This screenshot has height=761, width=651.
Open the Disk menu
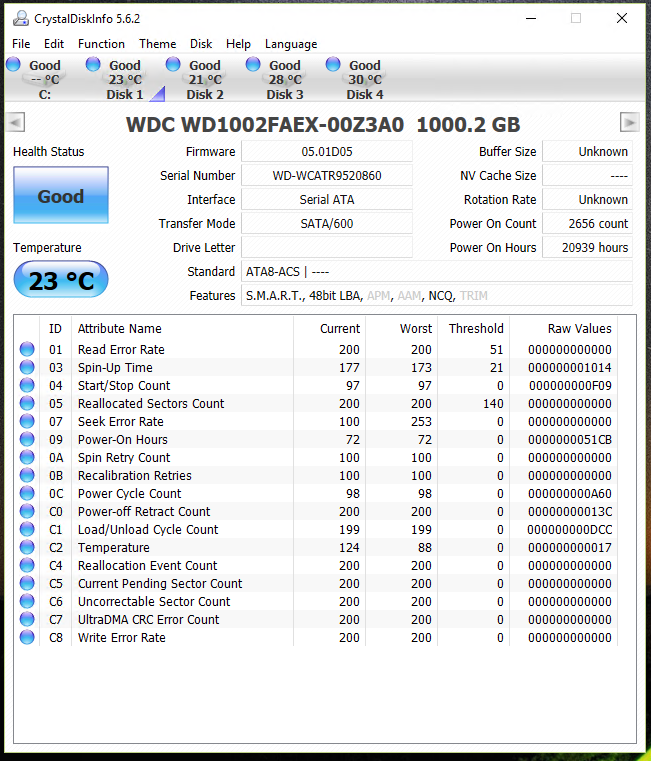201,44
